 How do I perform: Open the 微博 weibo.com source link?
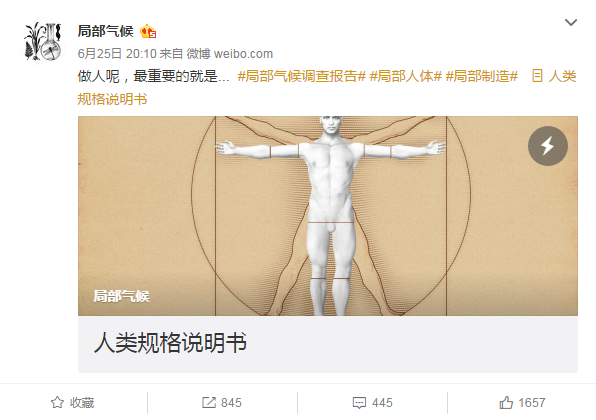pyautogui.click(x=230, y=54)
